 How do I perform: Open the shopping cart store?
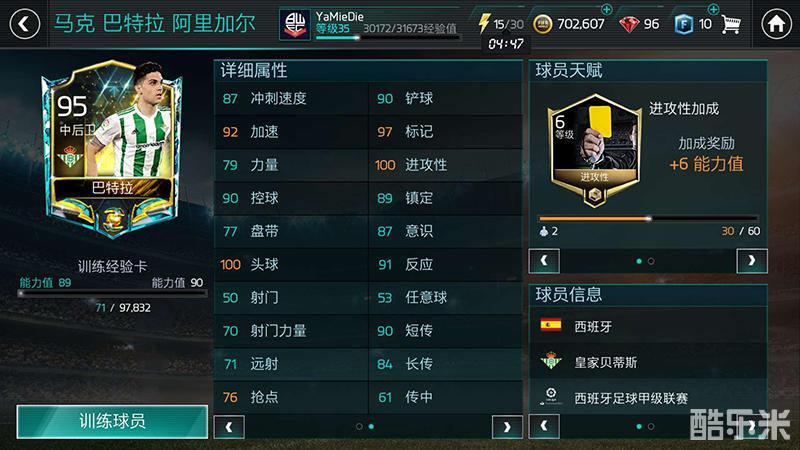(731, 24)
